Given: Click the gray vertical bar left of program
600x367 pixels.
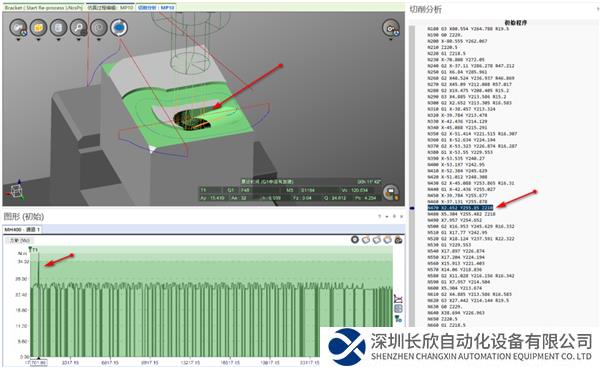Looking at the screenshot, I should click(x=412, y=176).
